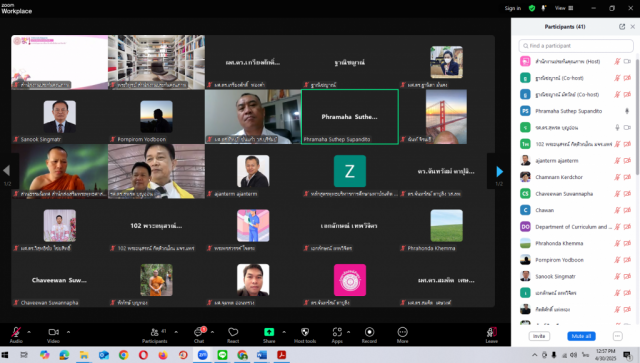Pop out the Participants panel
This screenshot has height=363, width=640.
point(622,27)
